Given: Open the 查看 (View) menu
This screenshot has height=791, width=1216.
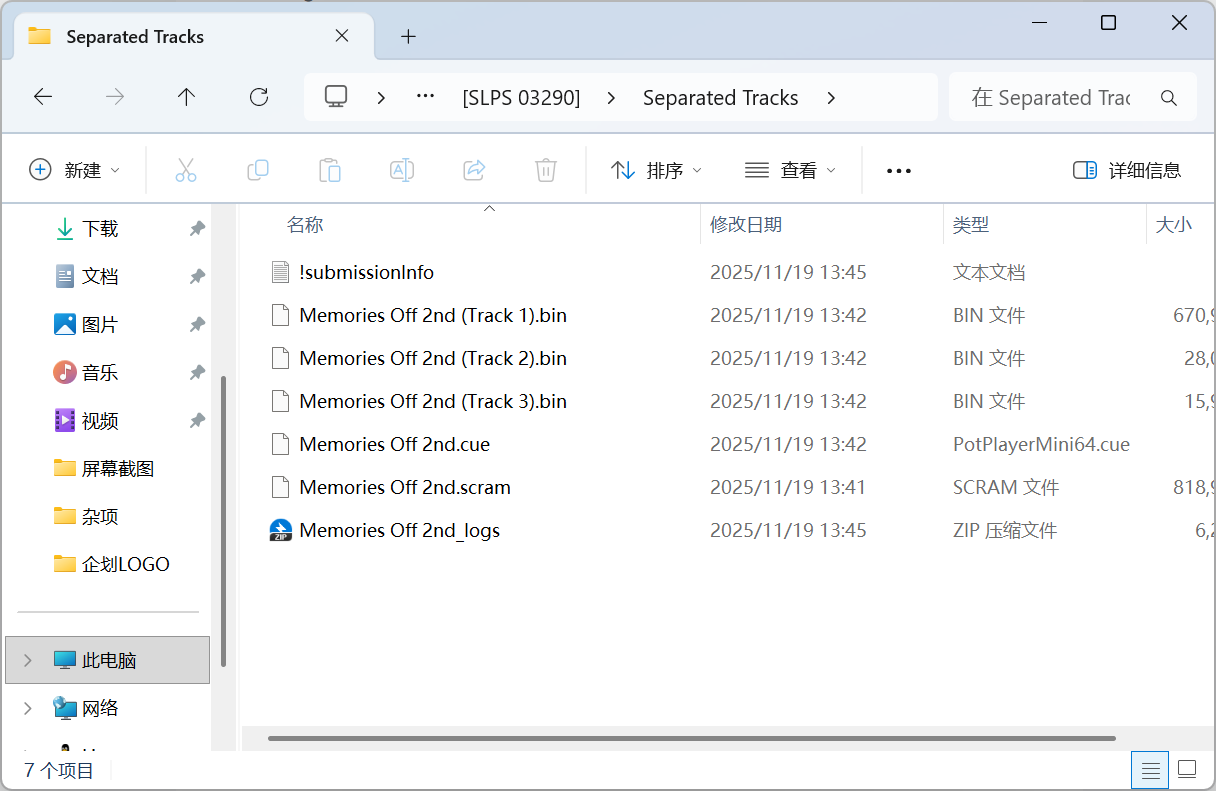Looking at the screenshot, I should coord(790,170).
